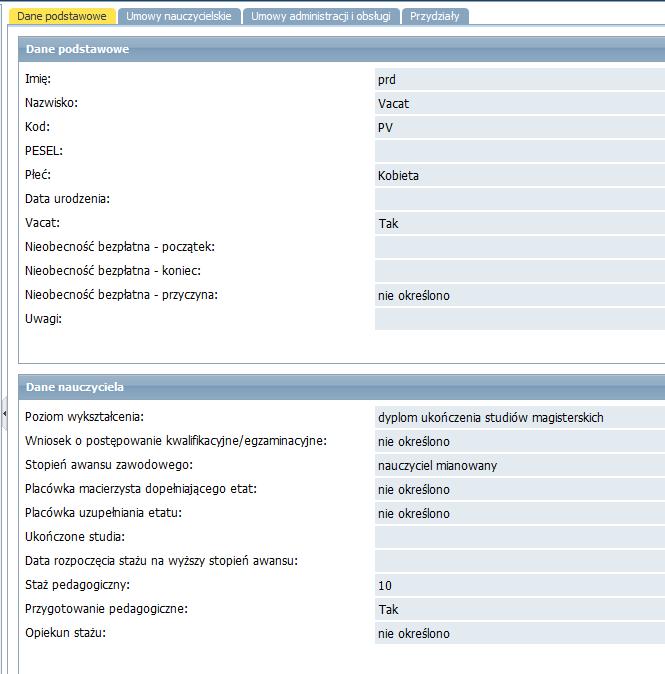Screen dimensions: 665x674
Task: Click the Kod: label
Action: [37, 127]
